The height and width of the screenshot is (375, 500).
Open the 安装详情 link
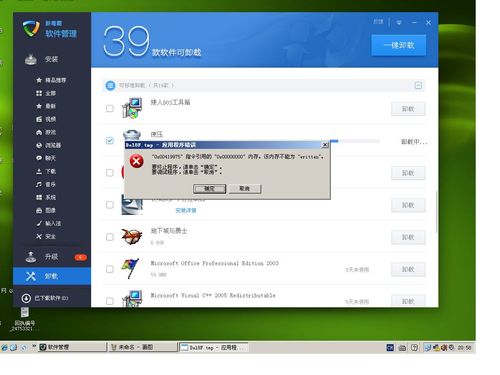(x=186, y=210)
